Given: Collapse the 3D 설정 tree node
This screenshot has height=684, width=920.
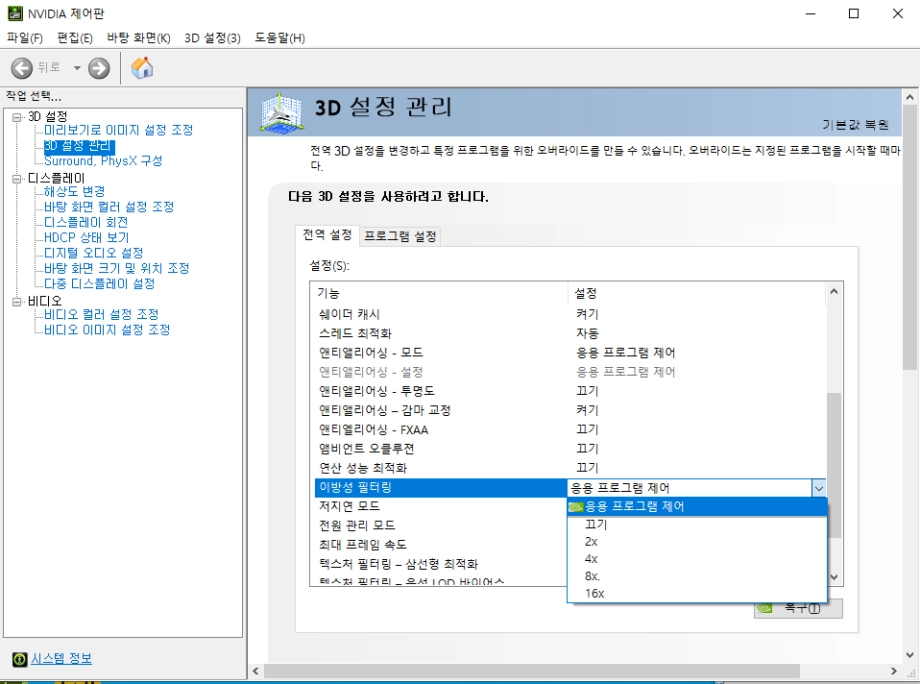Looking at the screenshot, I should point(16,117).
